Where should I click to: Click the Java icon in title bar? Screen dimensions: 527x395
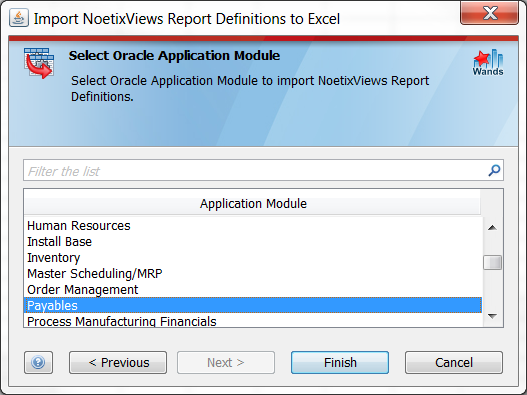tap(19, 18)
